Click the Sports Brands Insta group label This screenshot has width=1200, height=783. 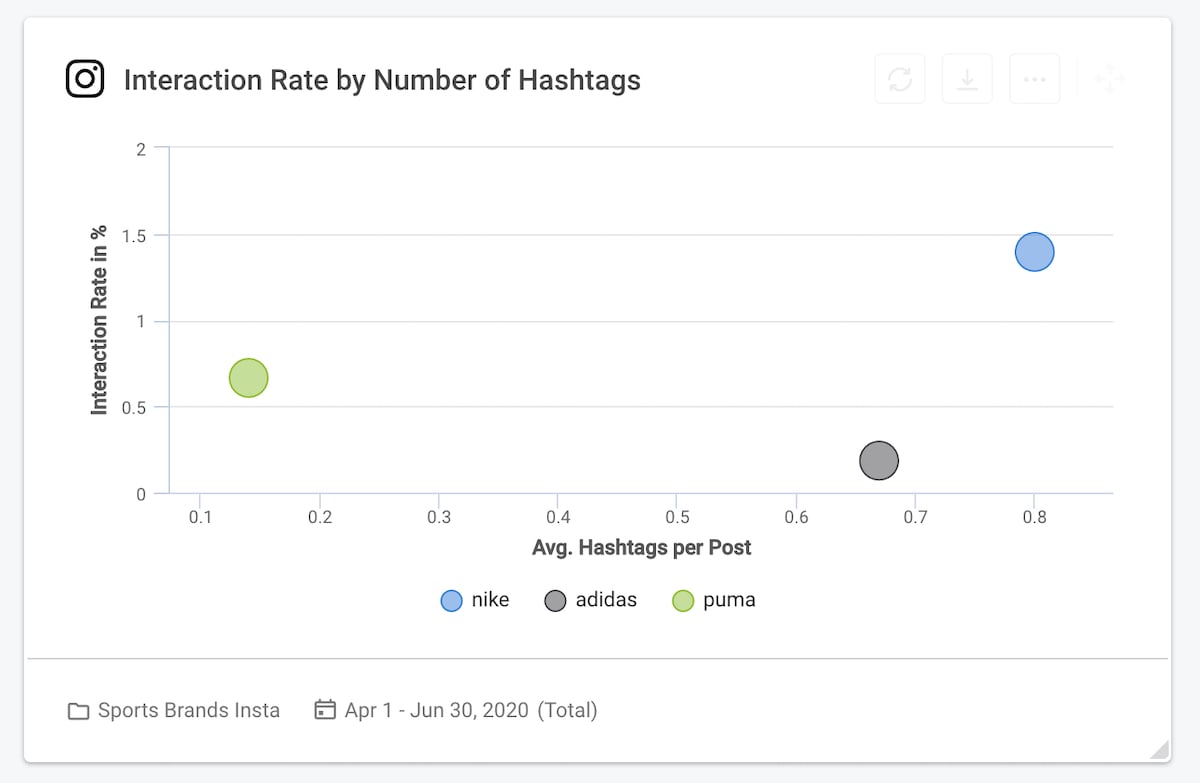(x=189, y=711)
